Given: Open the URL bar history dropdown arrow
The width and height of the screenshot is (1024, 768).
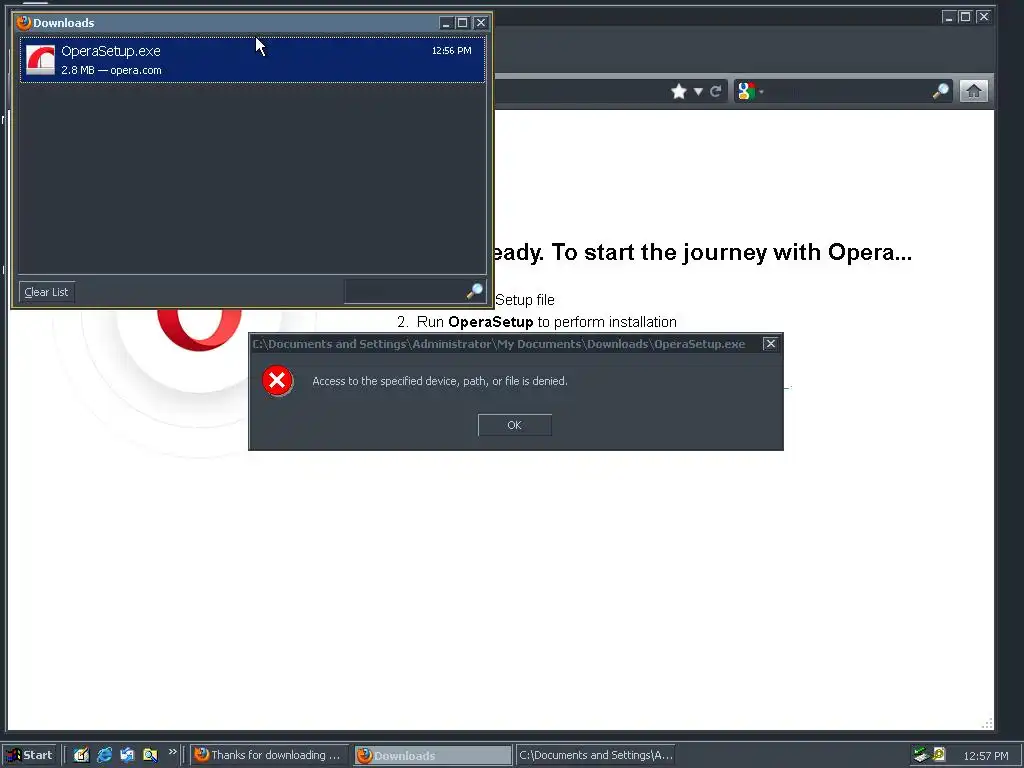Looking at the screenshot, I should point(698,91).
